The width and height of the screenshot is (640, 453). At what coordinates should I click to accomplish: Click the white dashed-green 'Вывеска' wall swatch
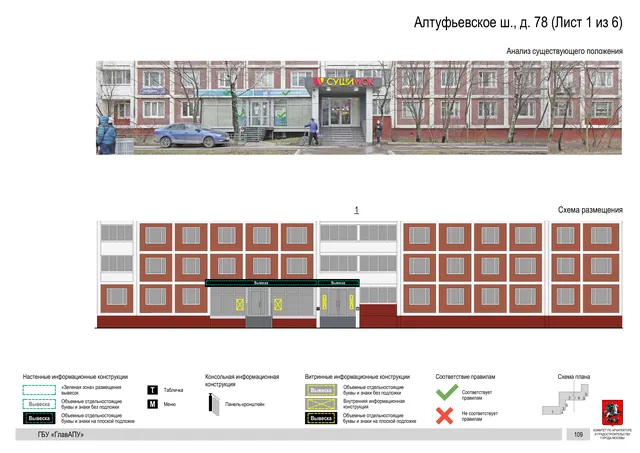tap(39, 404)
